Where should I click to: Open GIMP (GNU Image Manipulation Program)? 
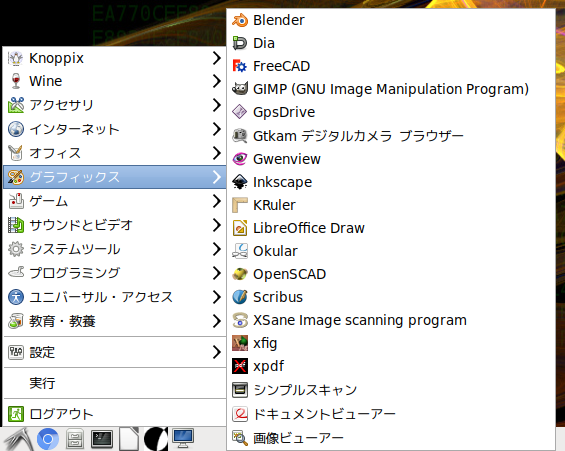coord(391,89)
